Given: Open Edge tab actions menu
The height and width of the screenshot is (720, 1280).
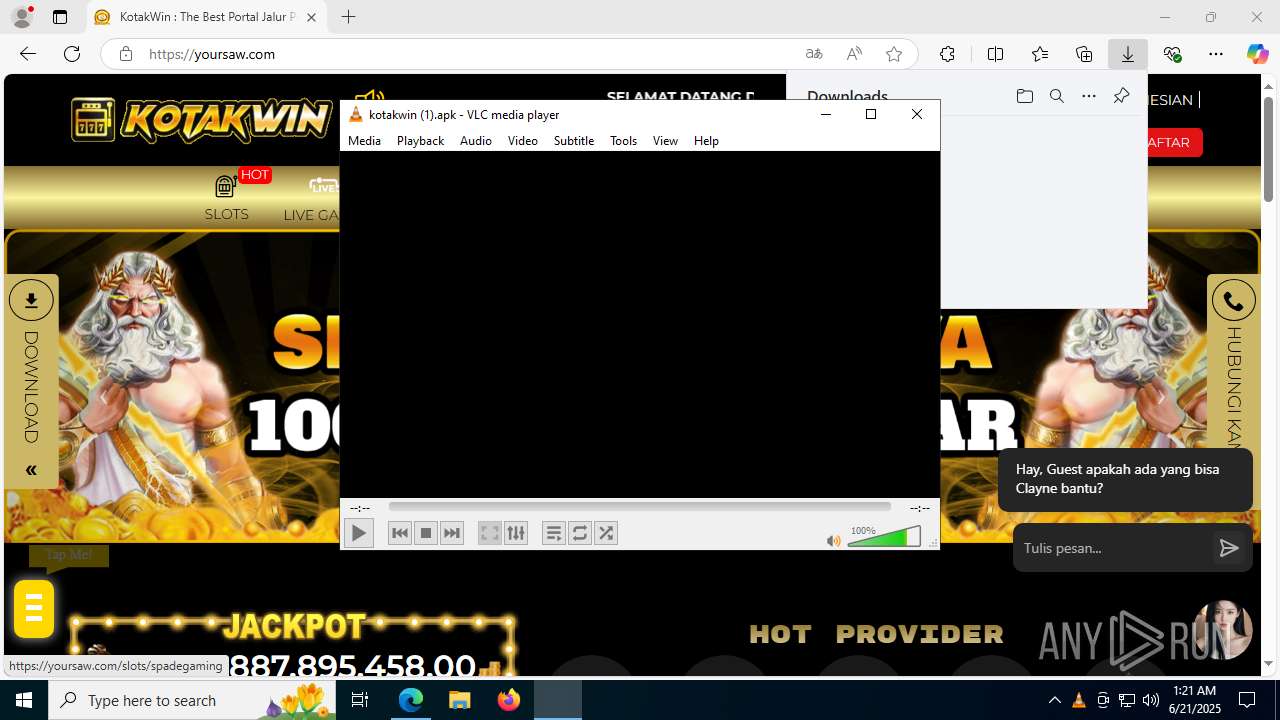Looking at the screenshot, I should pos(60,17).
